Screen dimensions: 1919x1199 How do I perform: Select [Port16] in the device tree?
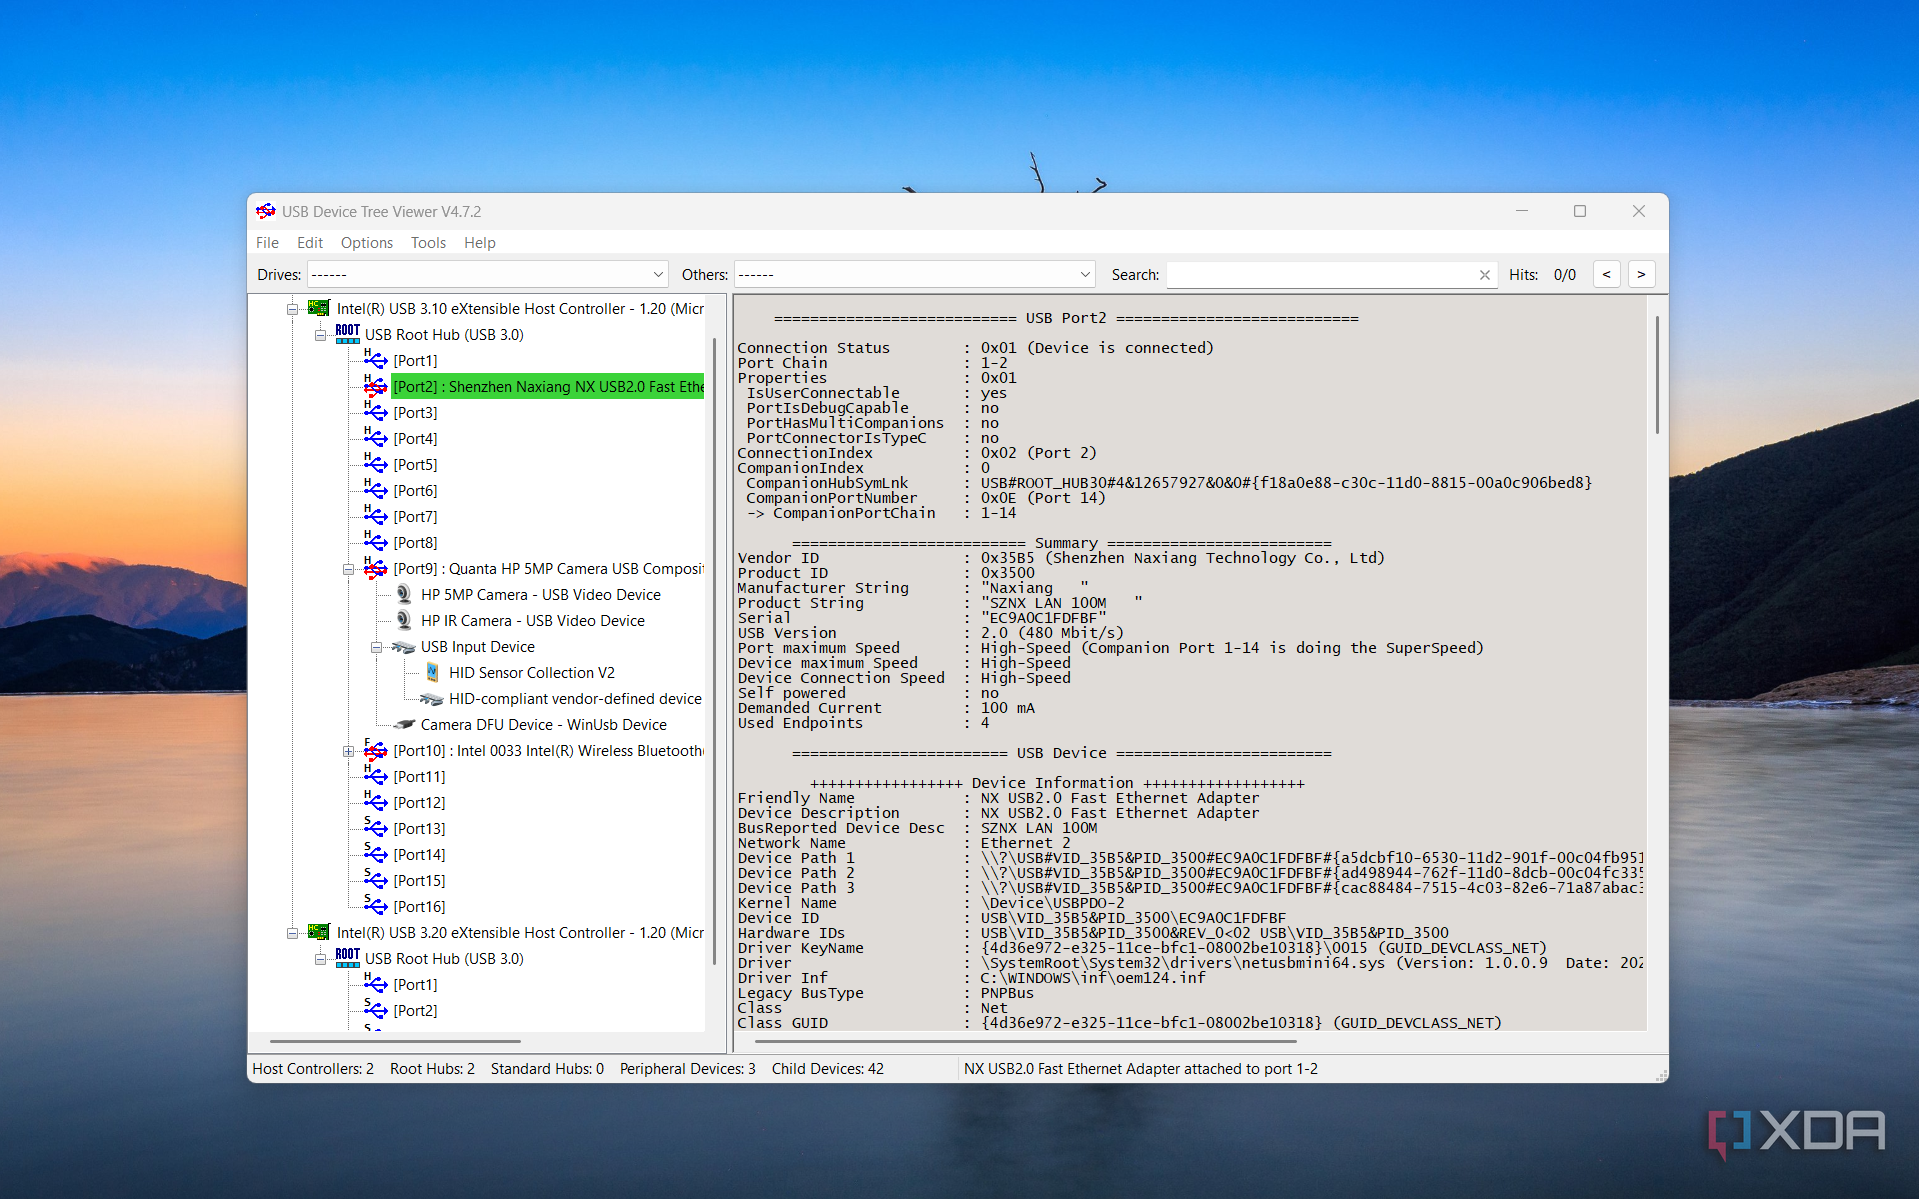(419, 906)
